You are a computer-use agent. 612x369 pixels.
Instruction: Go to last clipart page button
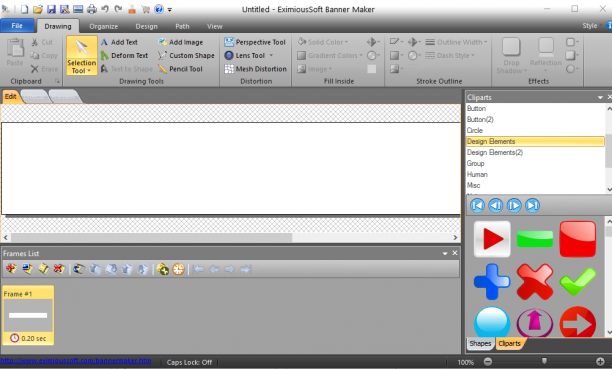coord(532,205)
